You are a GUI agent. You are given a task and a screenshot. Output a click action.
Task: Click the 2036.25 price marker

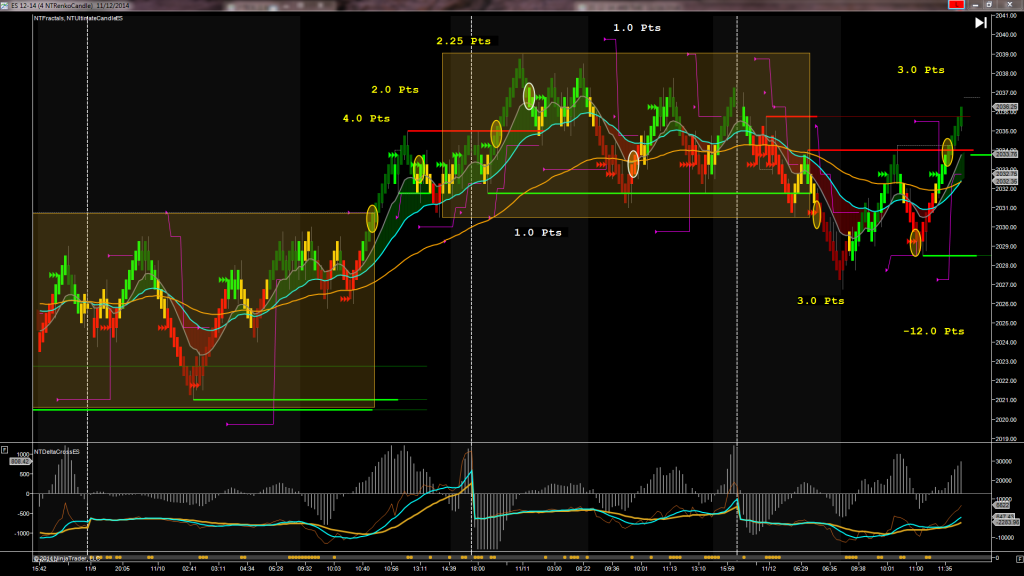[1006, 106]
